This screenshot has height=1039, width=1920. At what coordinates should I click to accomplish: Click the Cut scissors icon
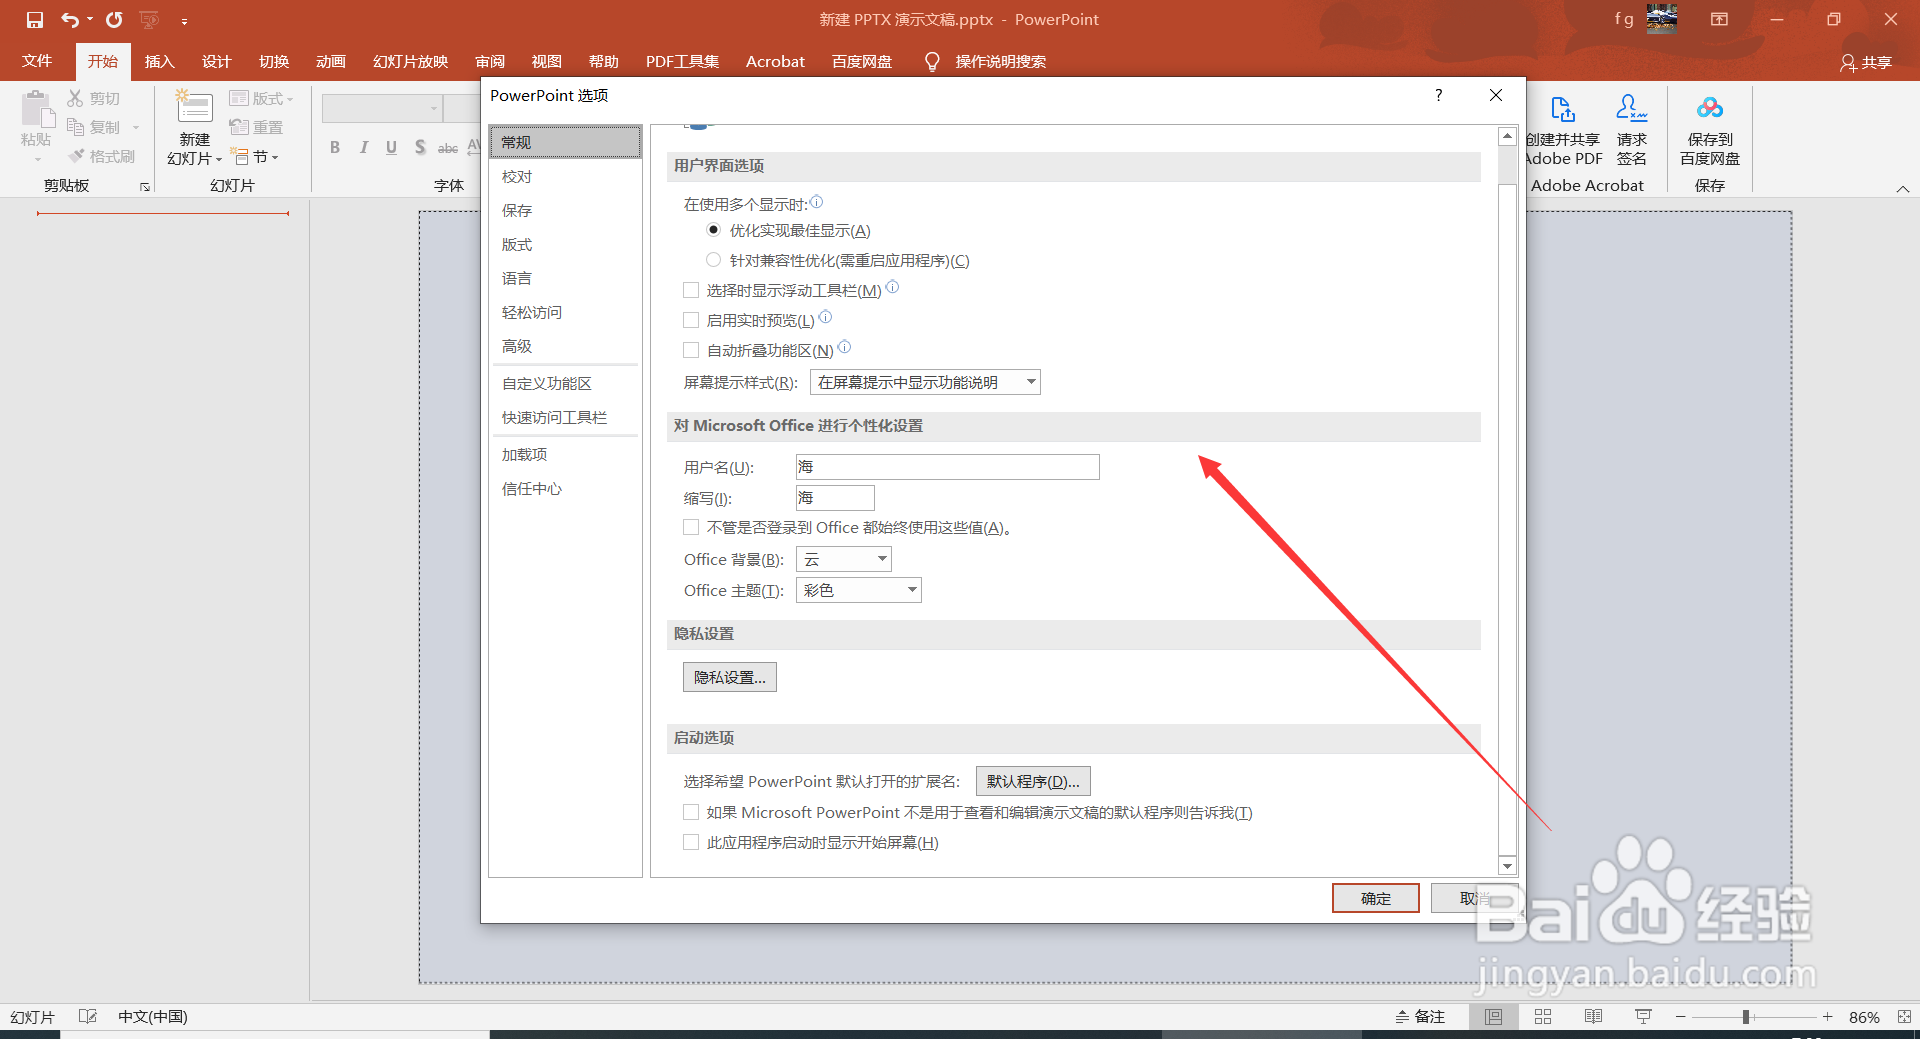[x=75, y=98]
